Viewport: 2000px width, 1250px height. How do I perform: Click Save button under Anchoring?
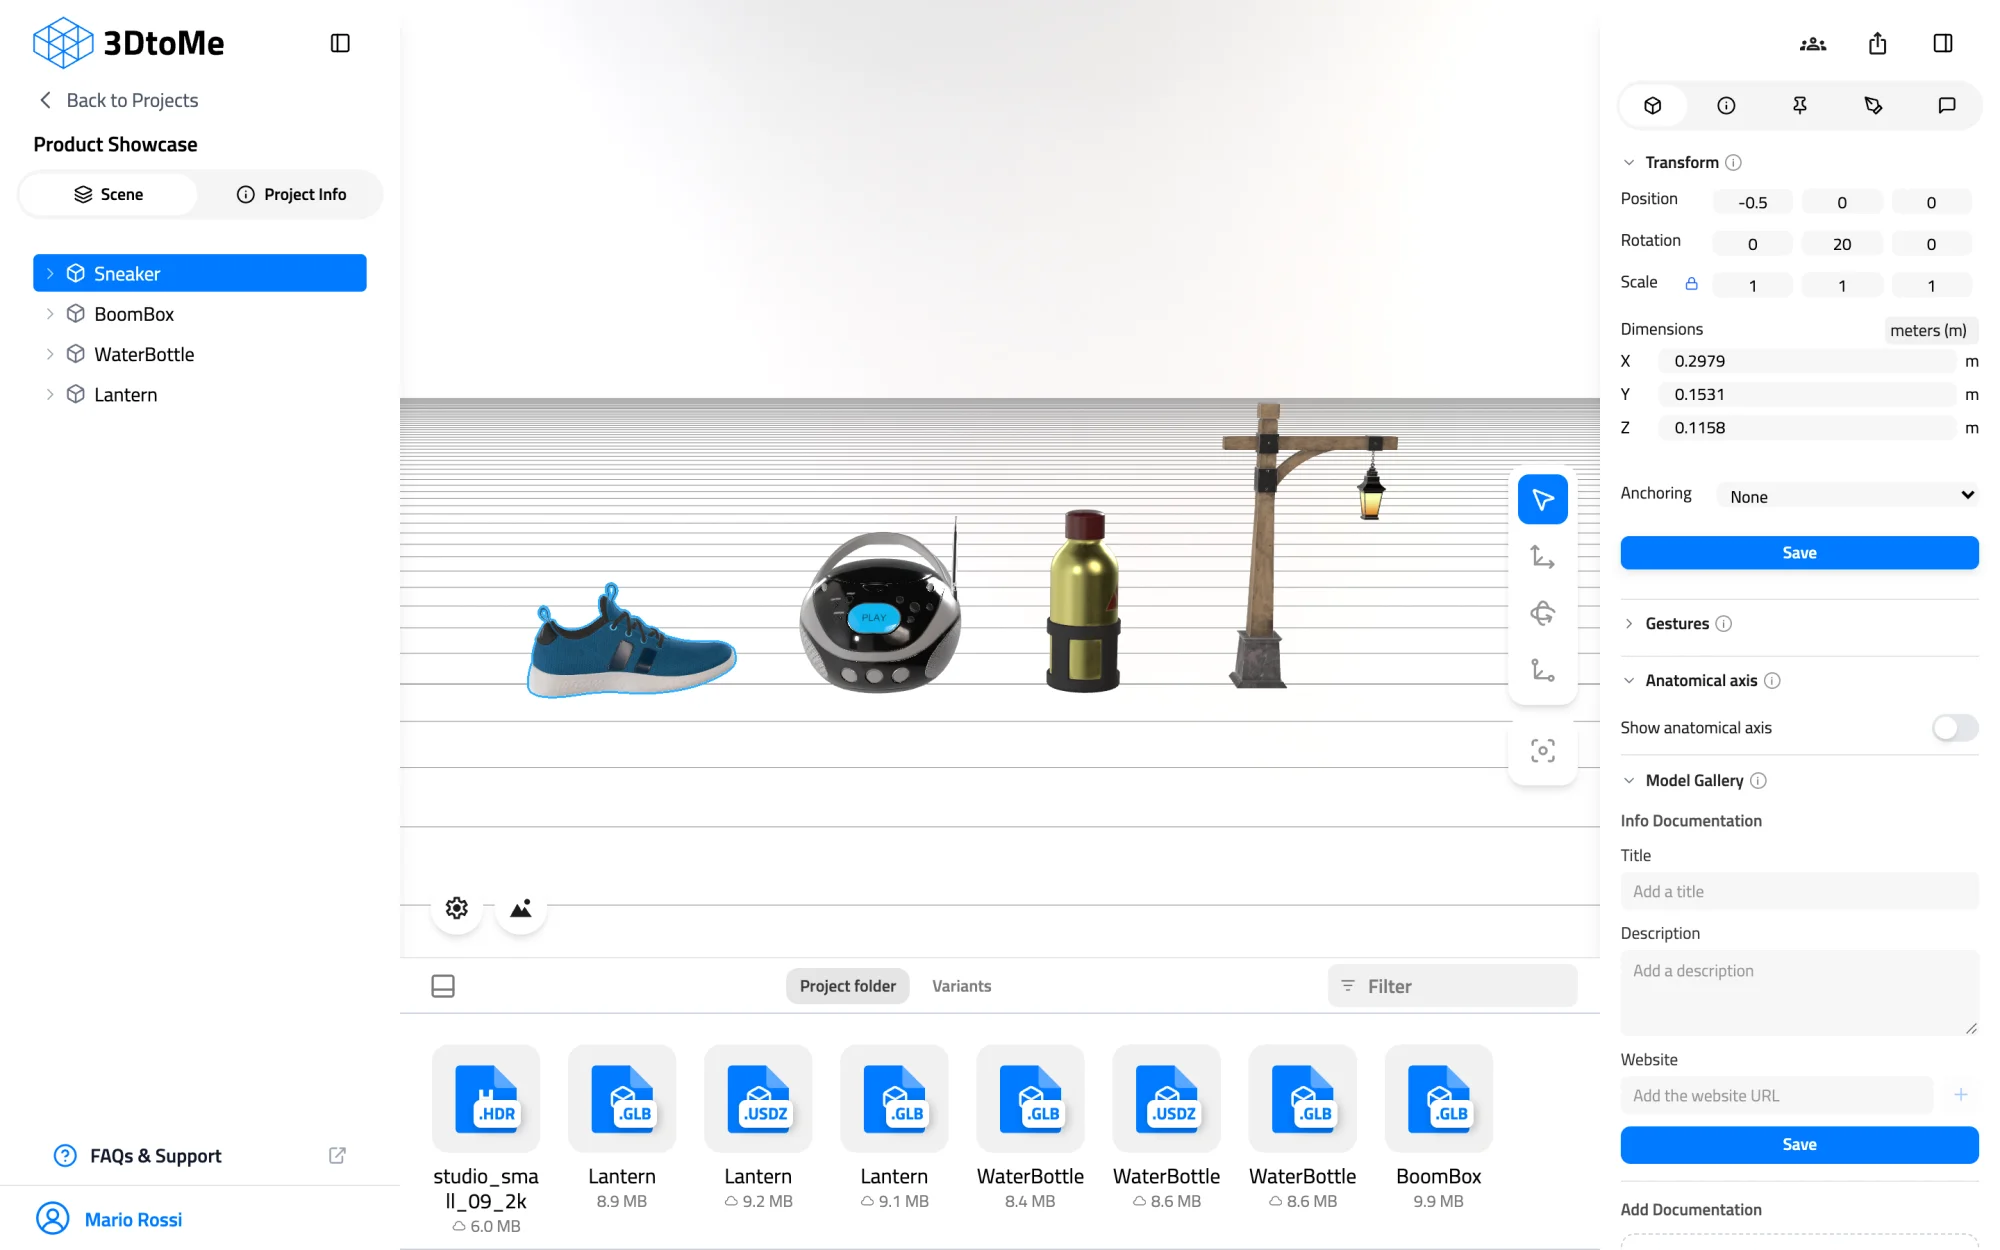[x=1799, y=553]
